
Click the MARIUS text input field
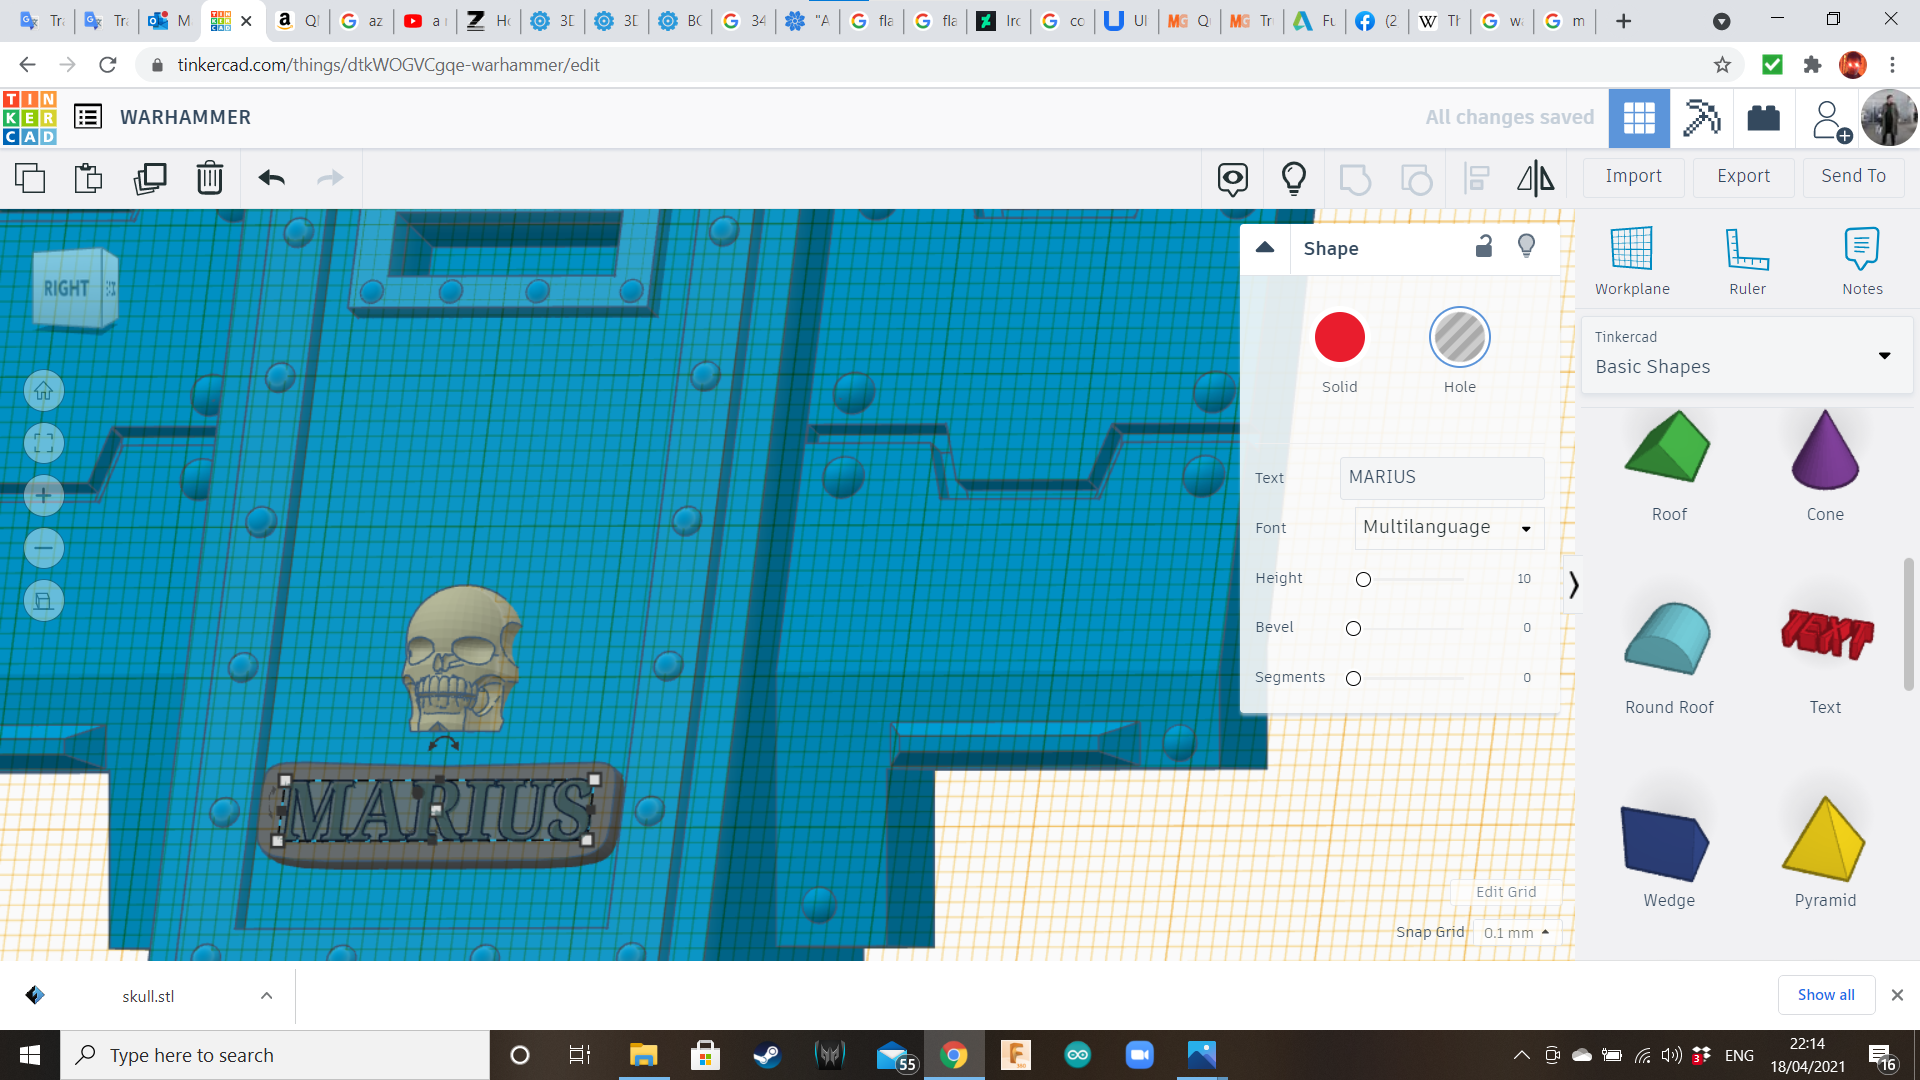(1441, 477)
